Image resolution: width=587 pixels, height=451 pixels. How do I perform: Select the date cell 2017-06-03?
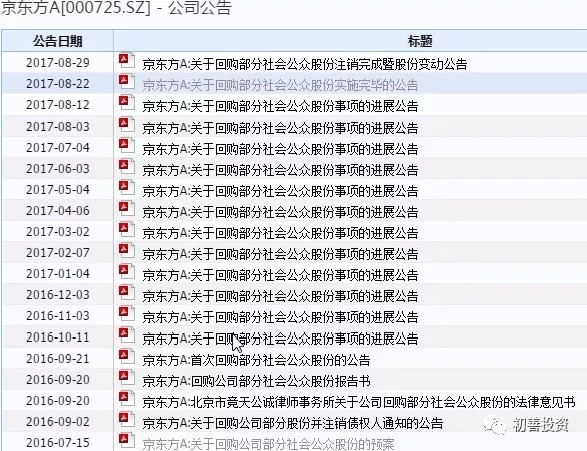(58, 168)
